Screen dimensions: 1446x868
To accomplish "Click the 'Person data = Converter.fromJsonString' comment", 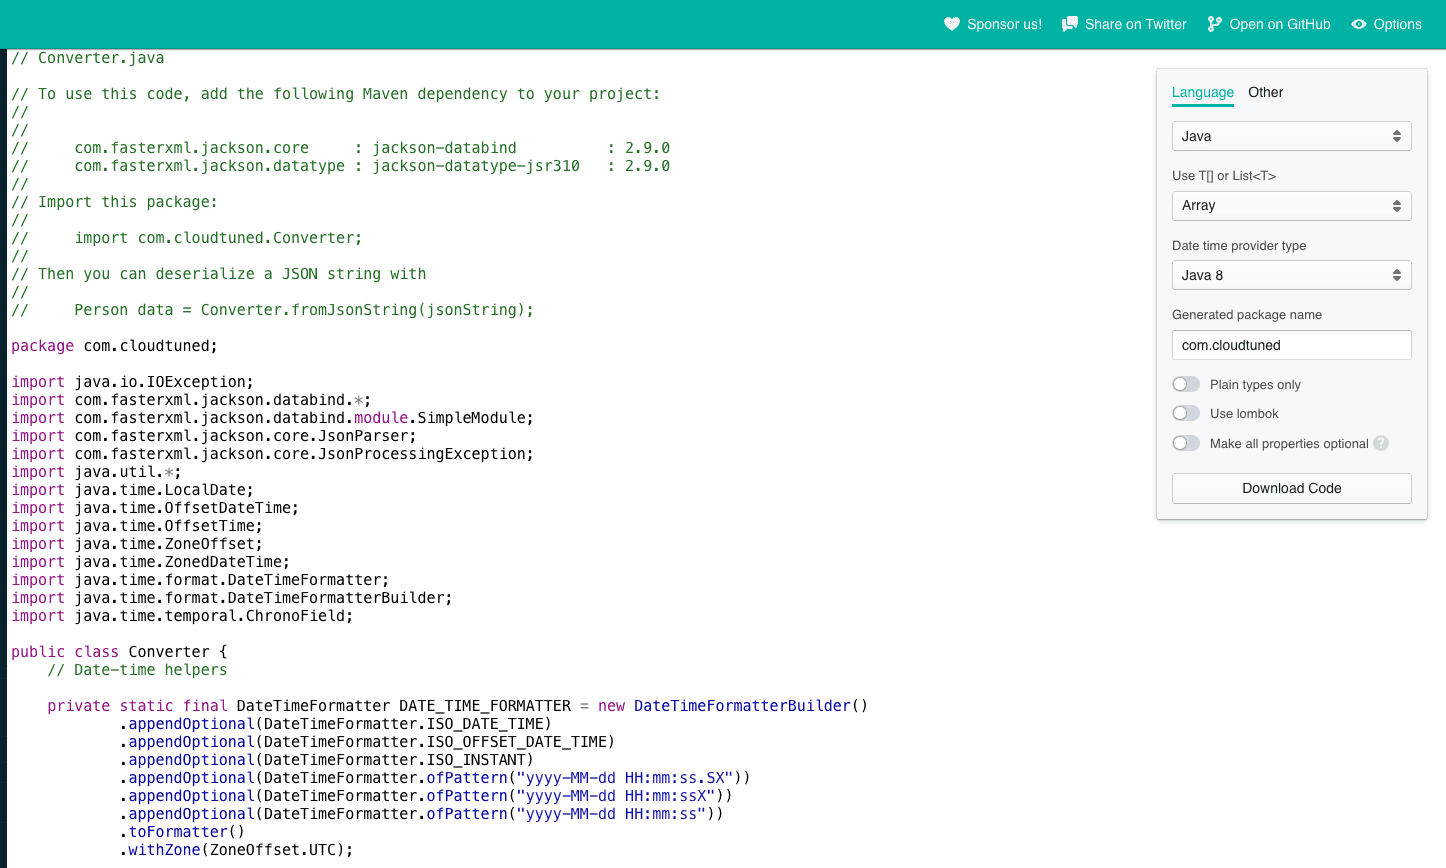I will [x=272, y=310].
